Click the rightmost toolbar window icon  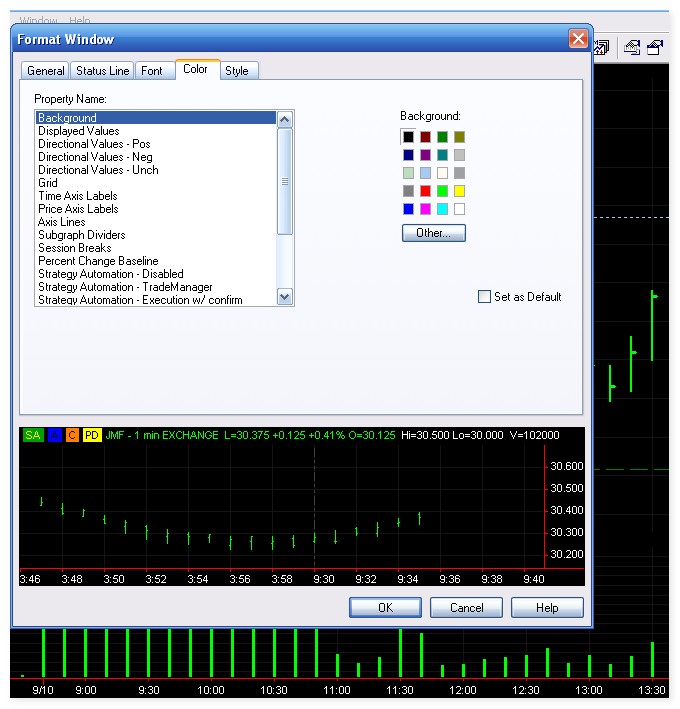(x=655, y=47)
